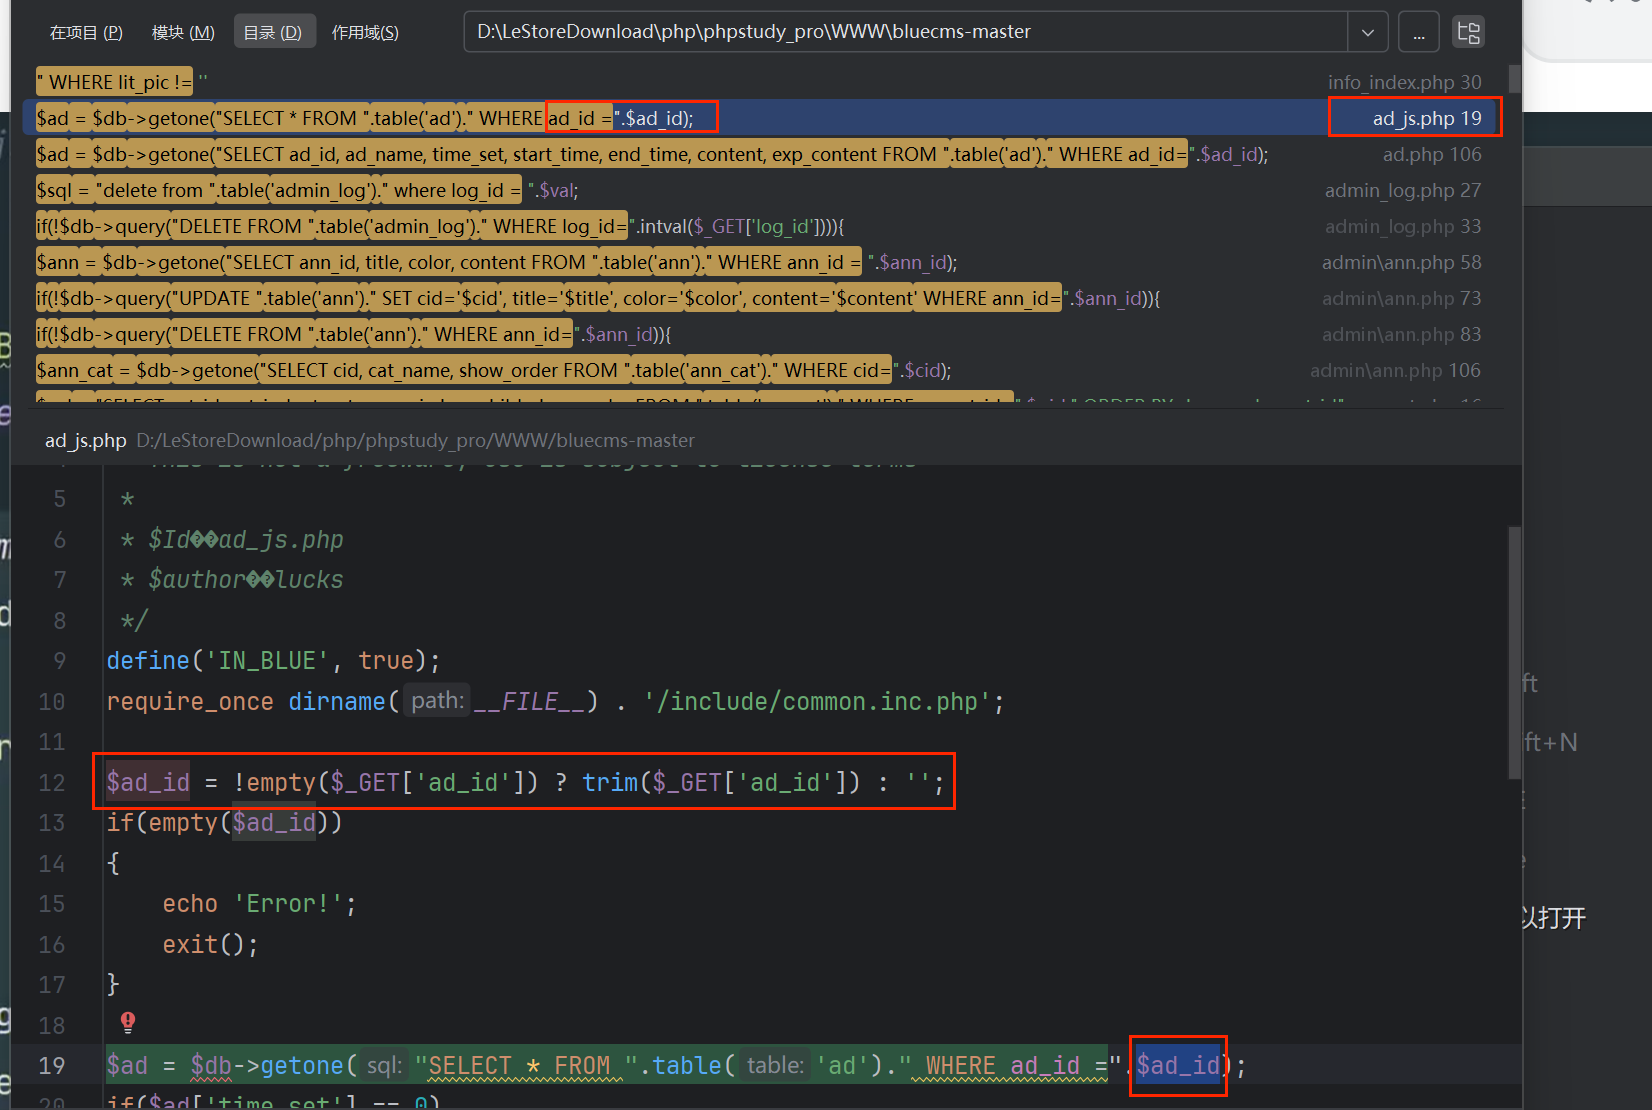The width and height of the screenshot is (1652, 1110).
Task: Switch to the 作用域(S) tab
Action: pos(365,32)
